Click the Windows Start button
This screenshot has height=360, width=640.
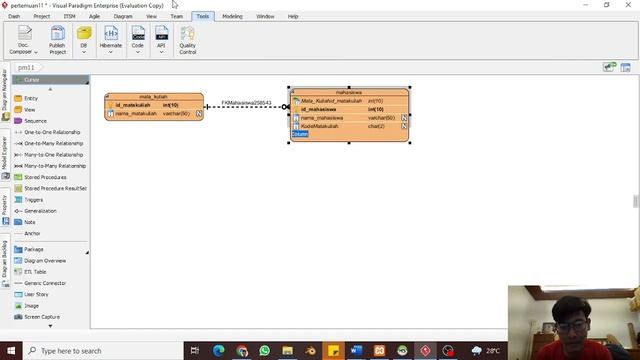click(11, 351)
